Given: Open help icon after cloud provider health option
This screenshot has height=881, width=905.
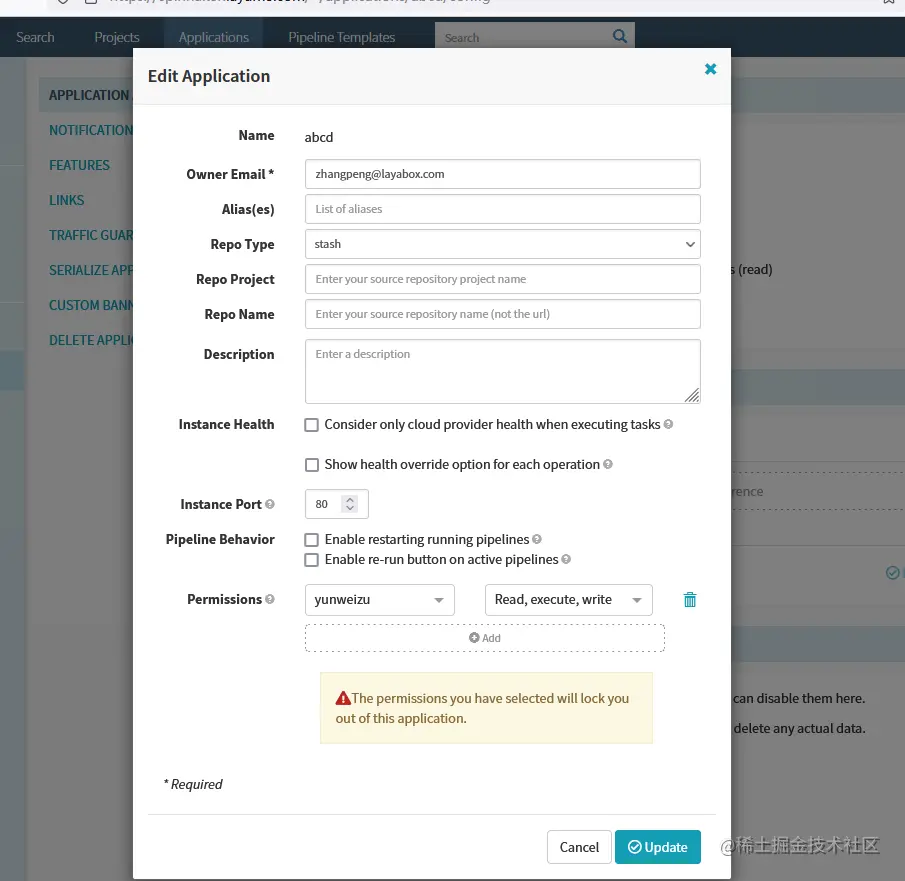Looking at the screenshot, I should [x=668, y=424].
